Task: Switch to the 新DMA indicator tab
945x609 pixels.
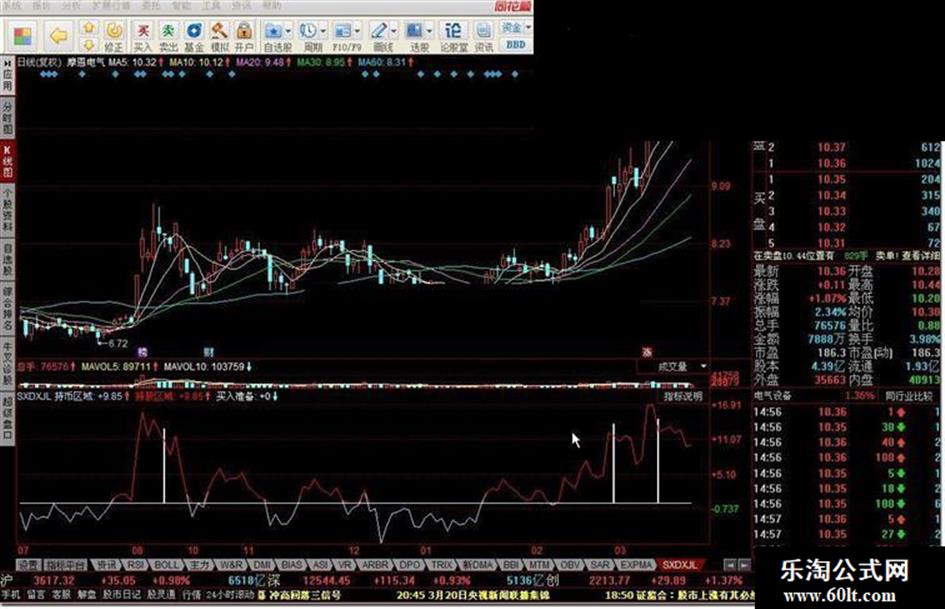Action: tap(479, 565)
